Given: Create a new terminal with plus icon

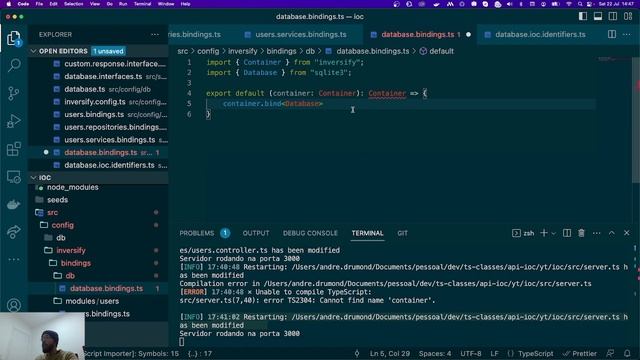Looking at the screenshot, I should pos(544,233).
